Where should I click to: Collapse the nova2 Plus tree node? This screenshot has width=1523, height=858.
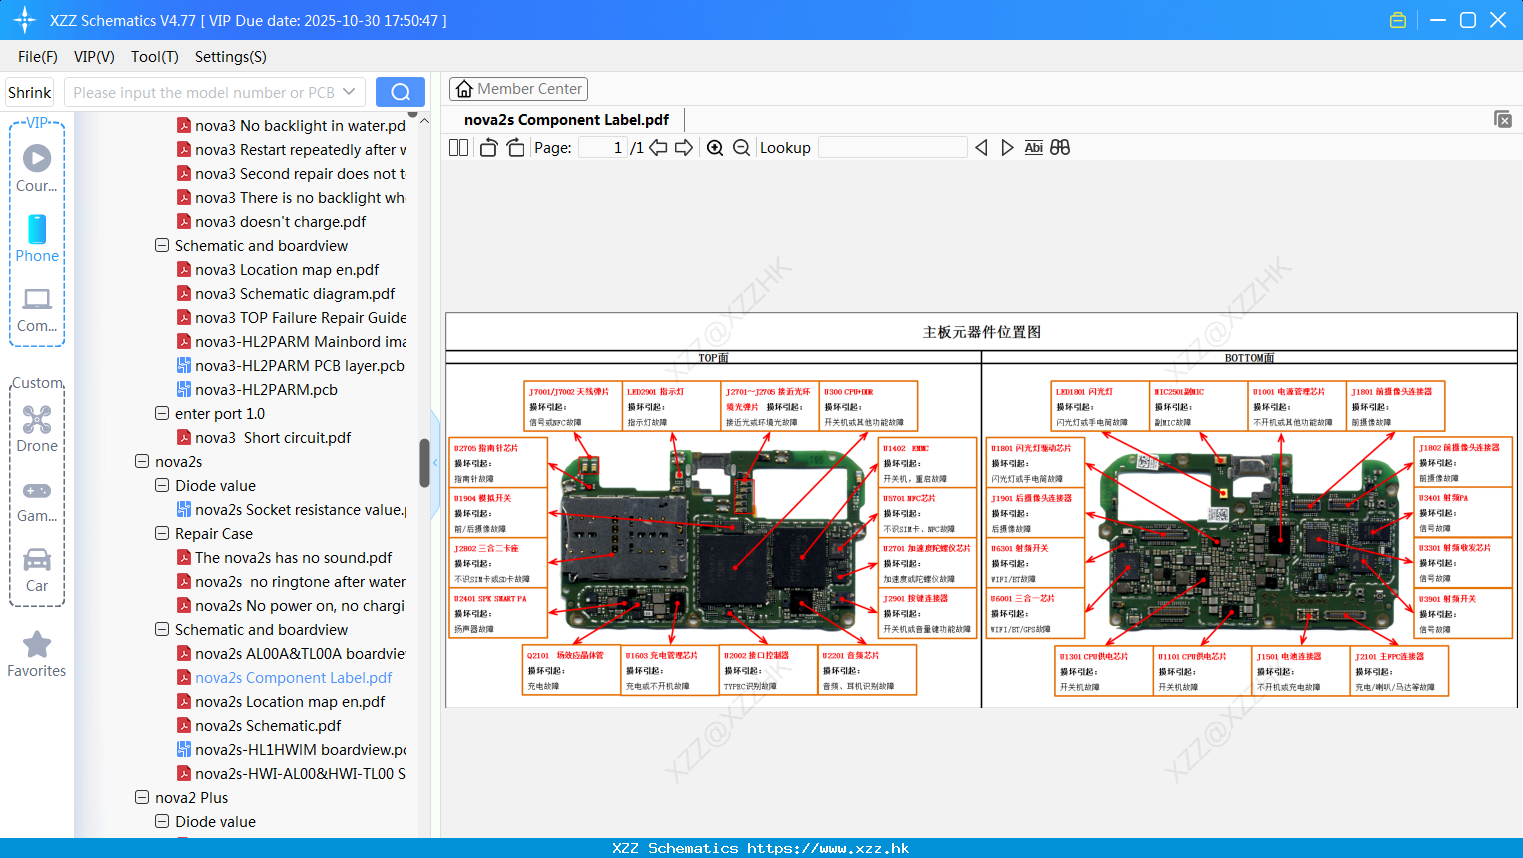click(142, 798)
